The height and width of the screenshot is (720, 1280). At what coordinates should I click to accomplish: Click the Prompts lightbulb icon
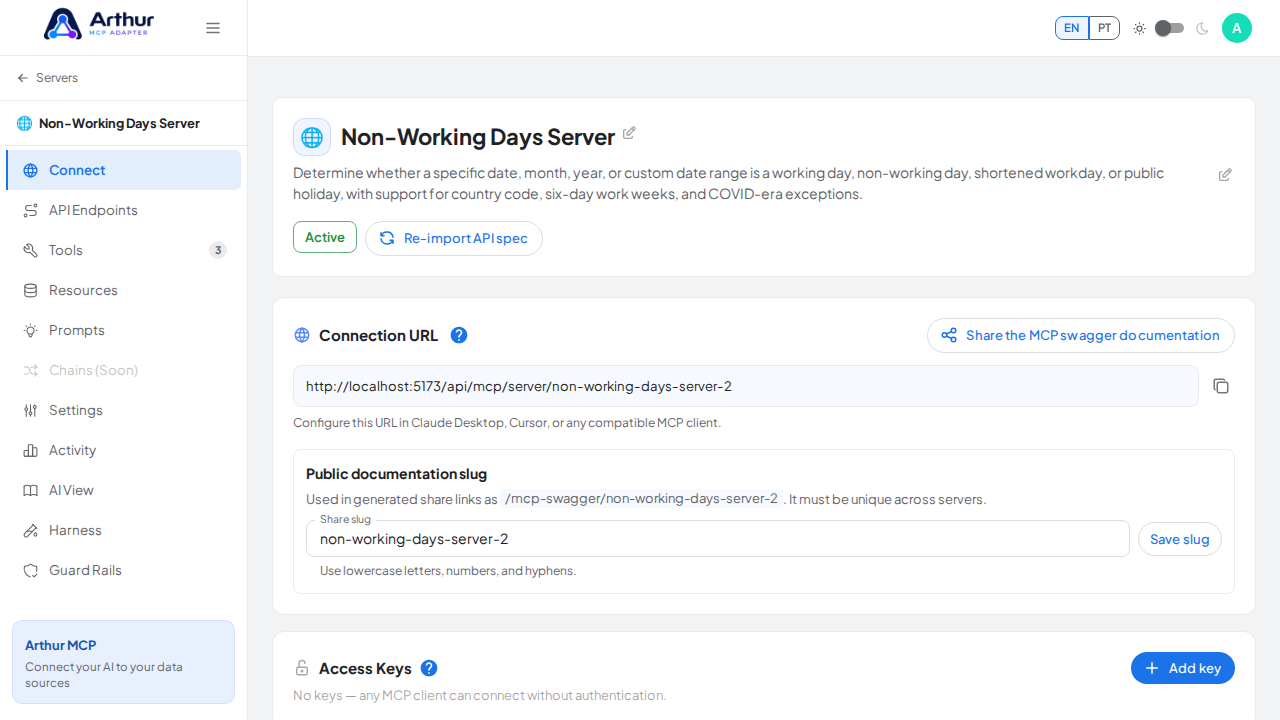[x=30, y=330]
